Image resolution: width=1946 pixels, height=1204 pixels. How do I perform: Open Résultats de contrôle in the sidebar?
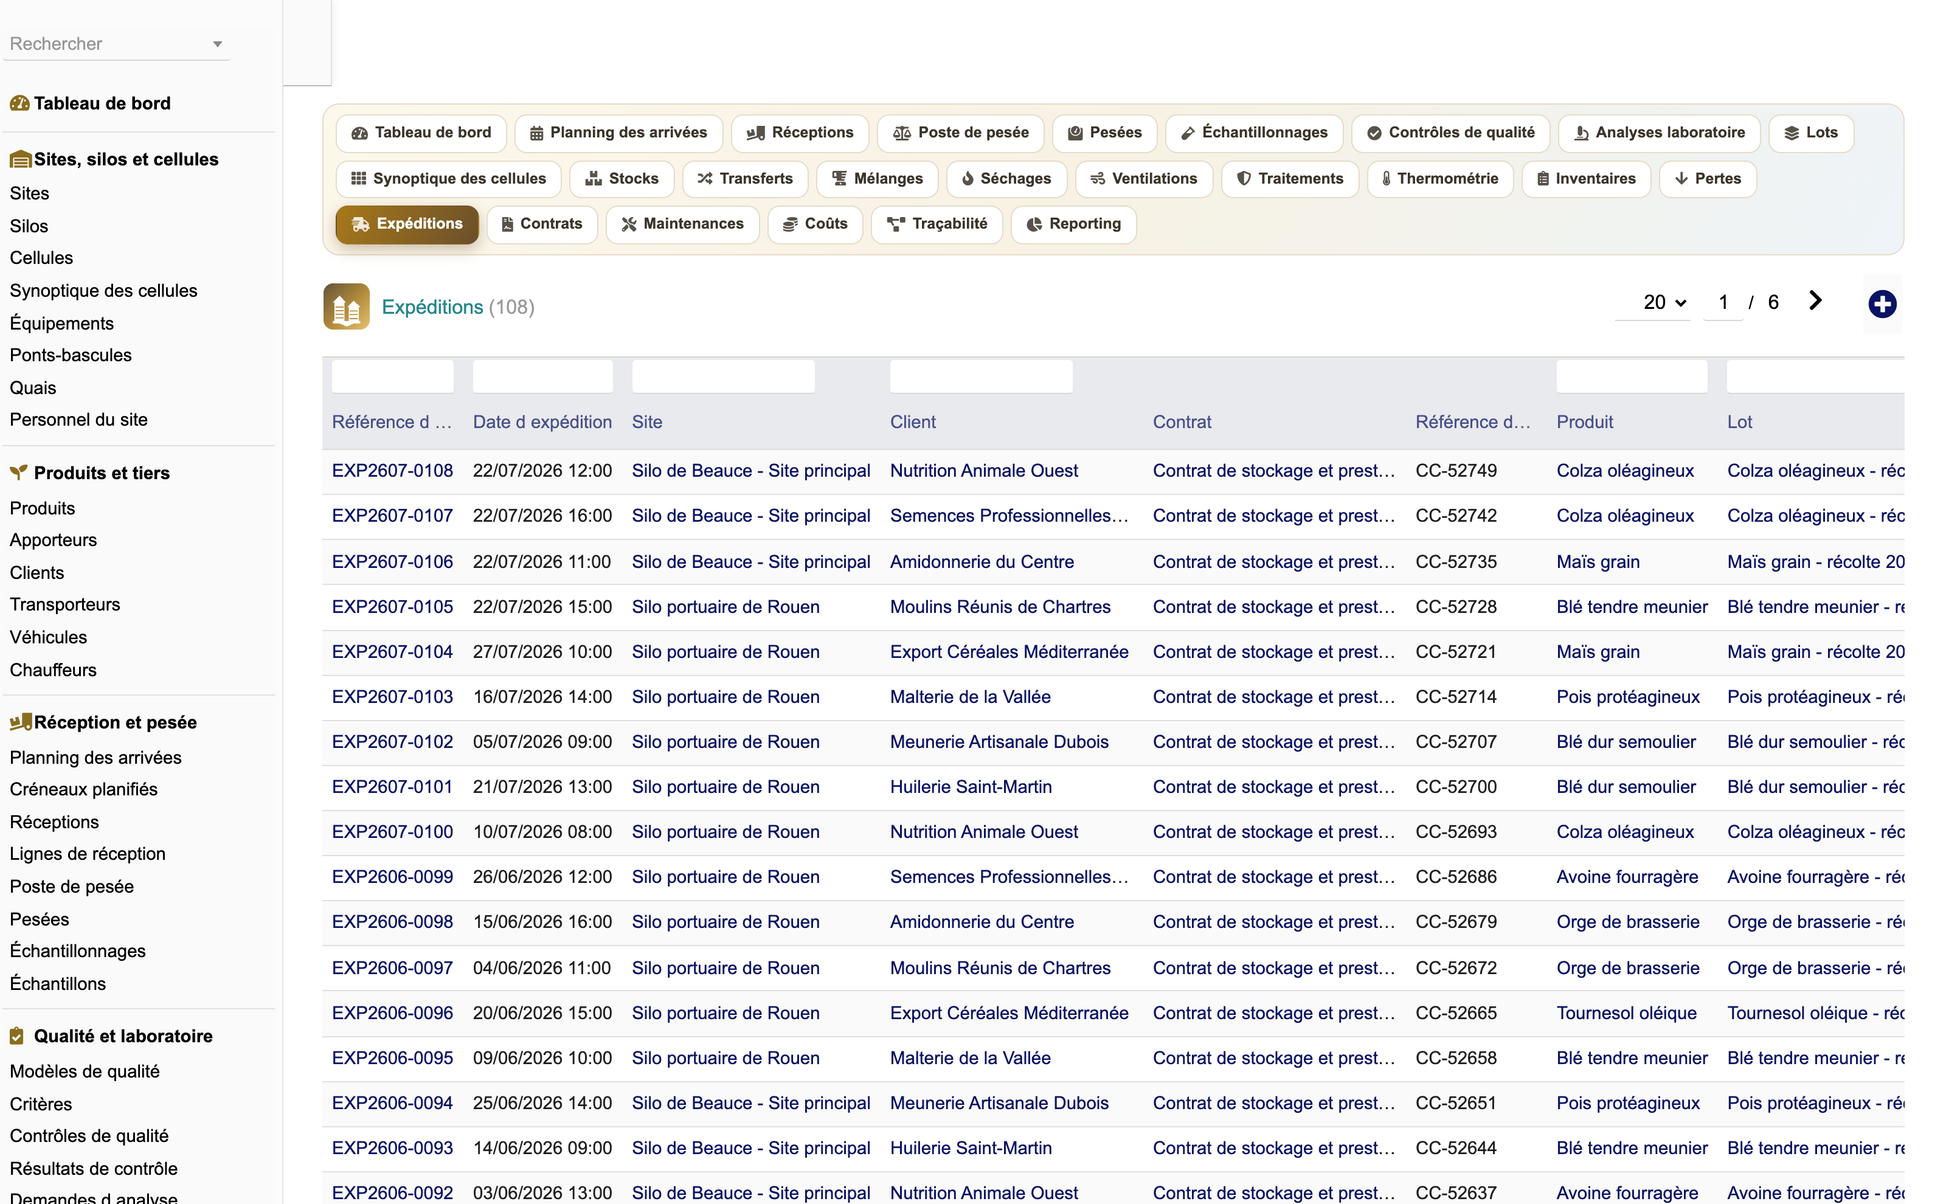click(94, 1169)
